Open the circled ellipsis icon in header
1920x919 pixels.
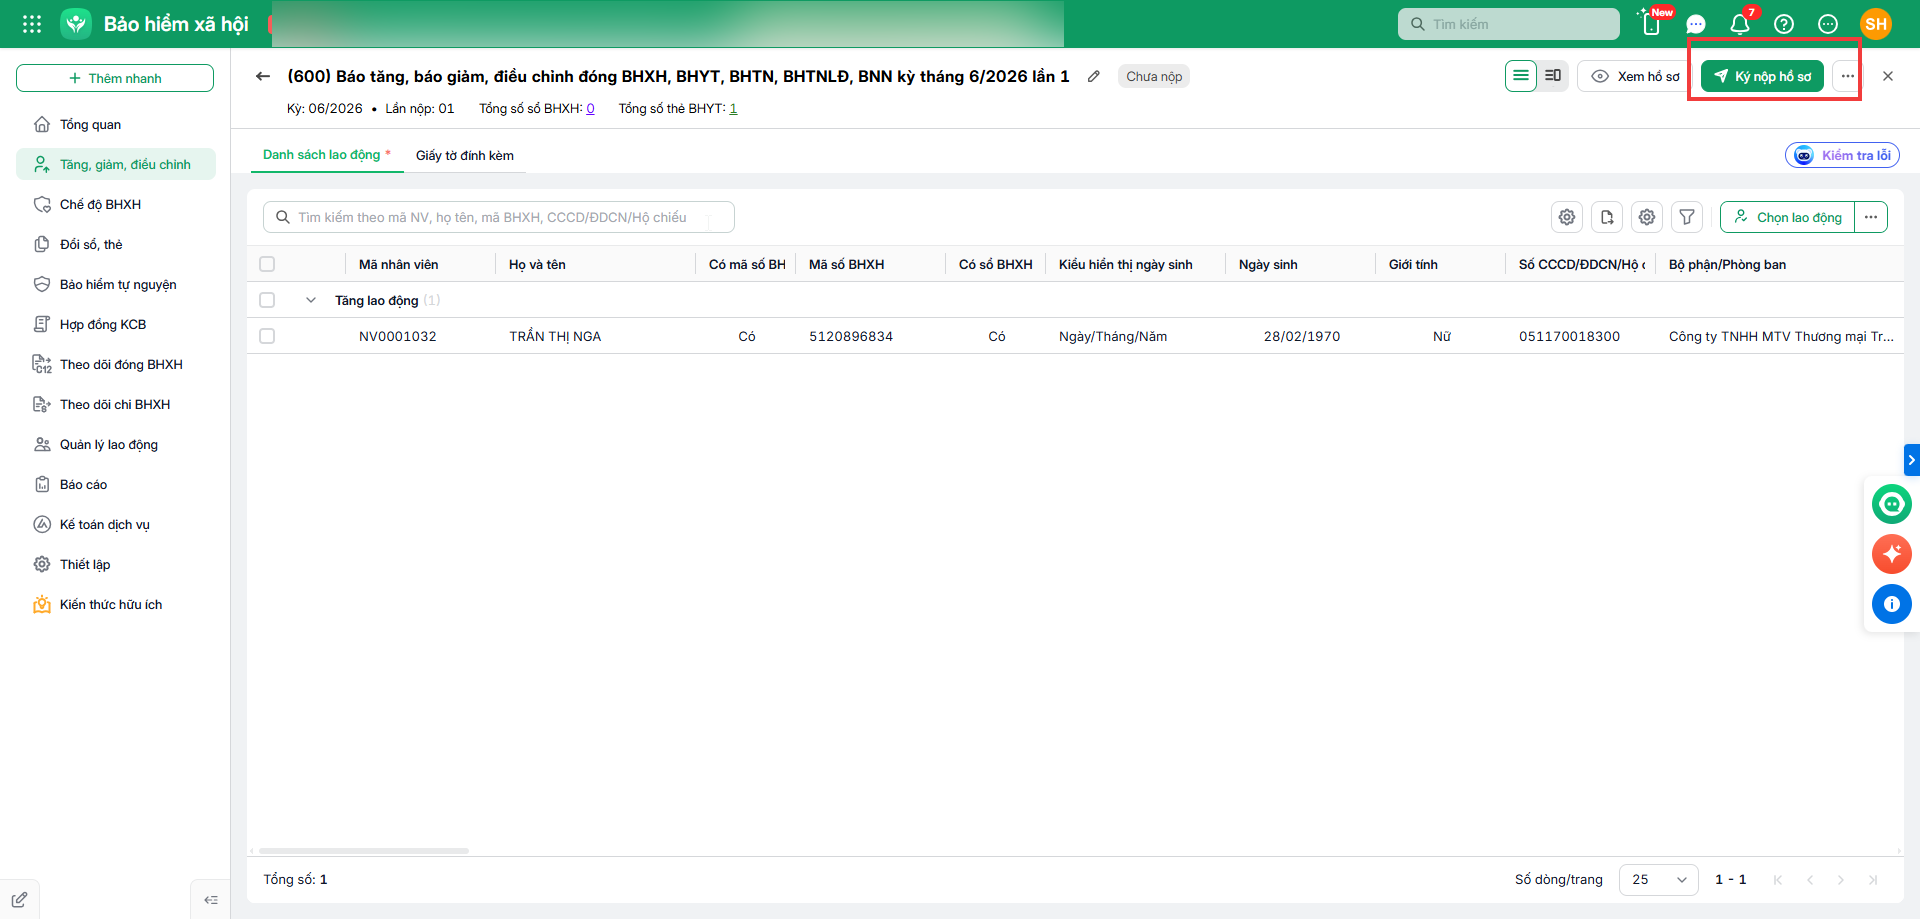pos(1828,24)
